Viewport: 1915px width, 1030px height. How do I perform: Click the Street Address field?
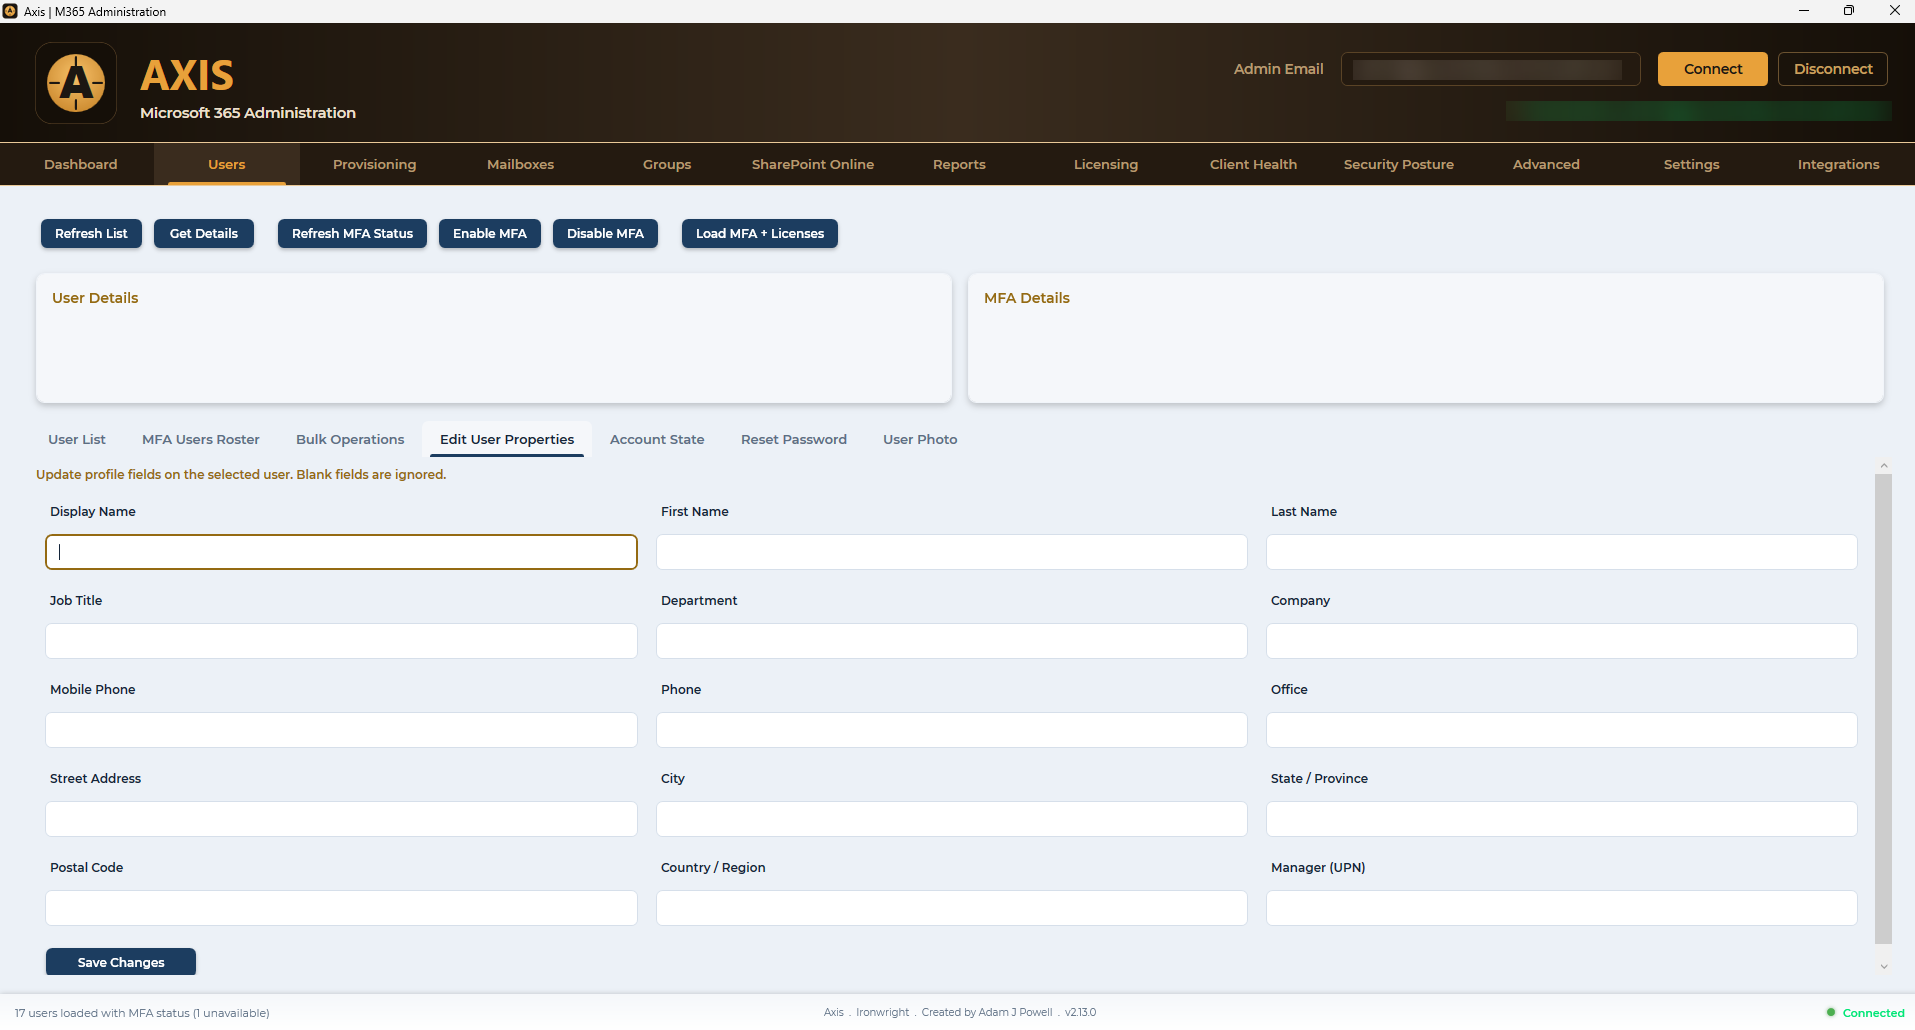(341, 819)
